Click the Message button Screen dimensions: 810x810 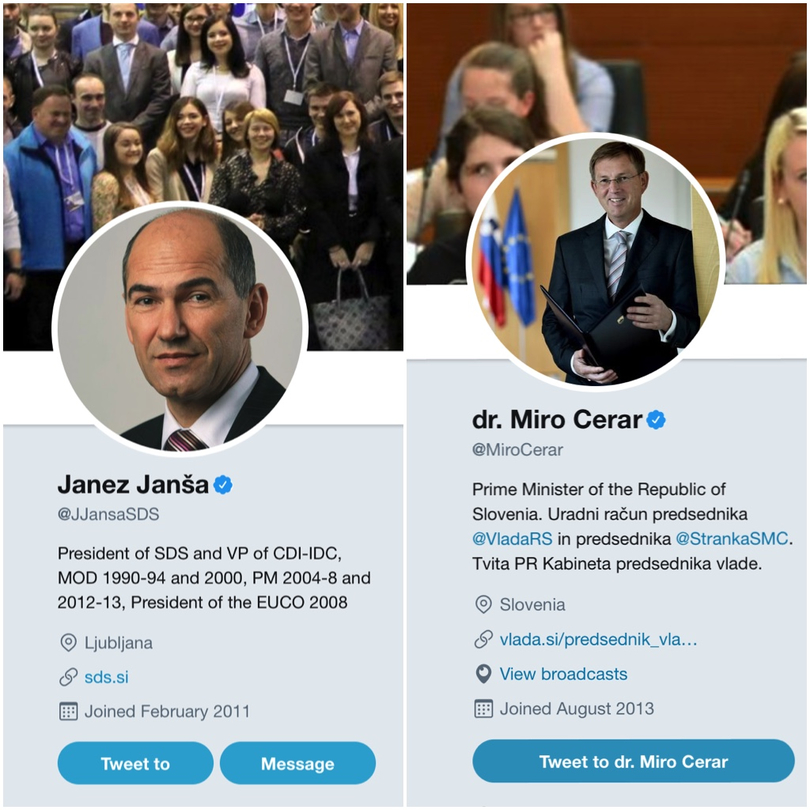tap(298, 763)
